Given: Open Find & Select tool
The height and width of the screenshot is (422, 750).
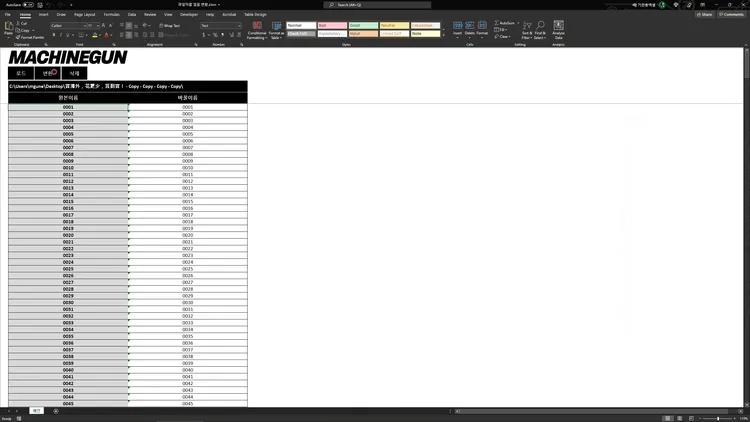Looking at the screenshot, I should (540, 30).
